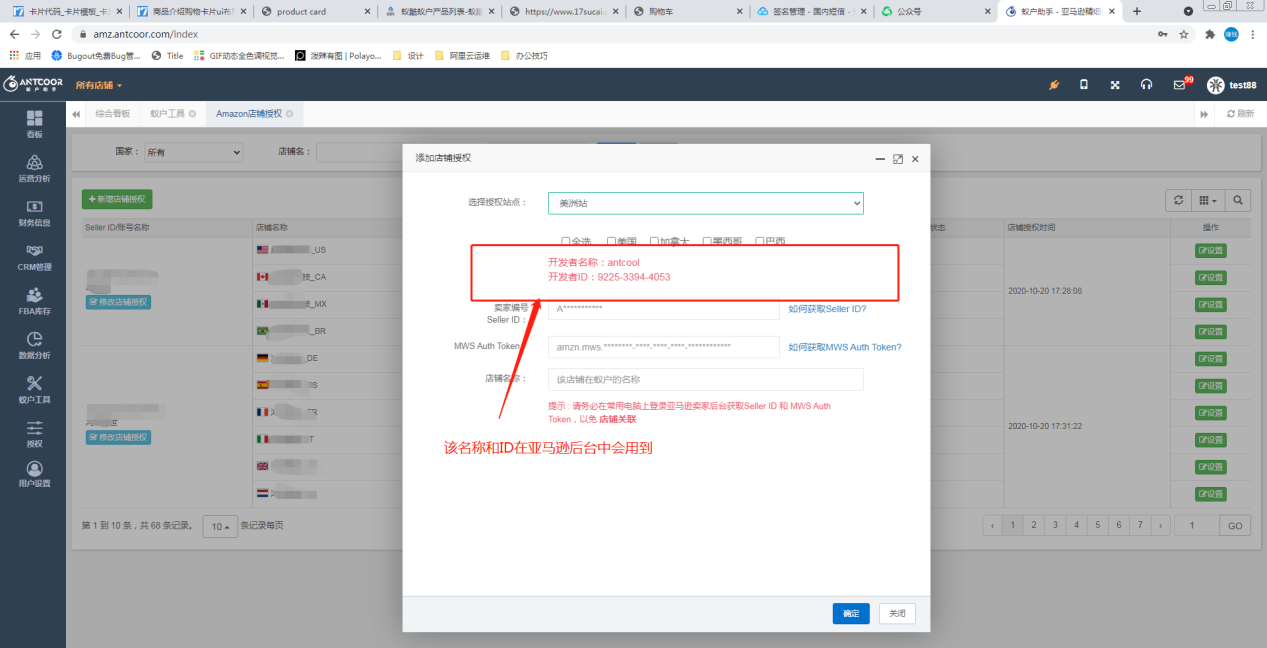Open 财务信息 in the sidebar
The width and height of the screenshot is (1267, 648).
click(x=34, y=212)
